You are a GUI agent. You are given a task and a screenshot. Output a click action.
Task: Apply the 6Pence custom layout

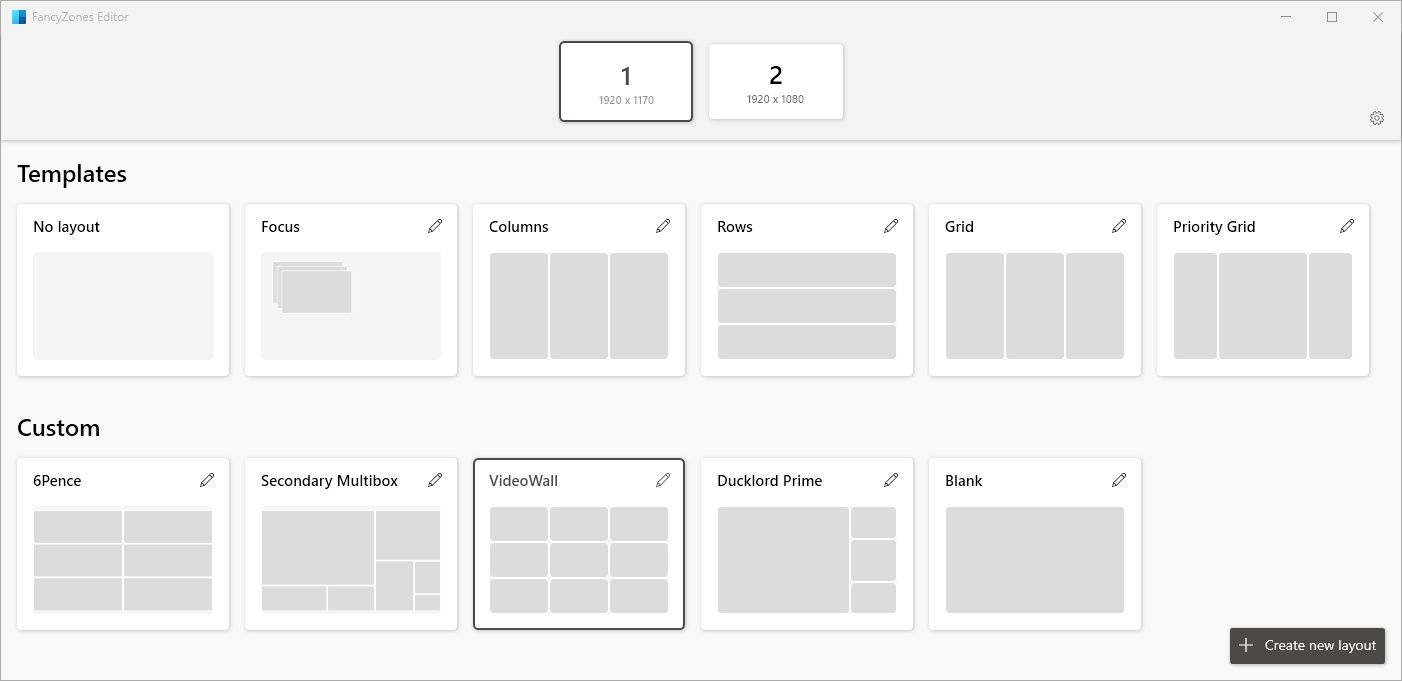click(123, 559)
